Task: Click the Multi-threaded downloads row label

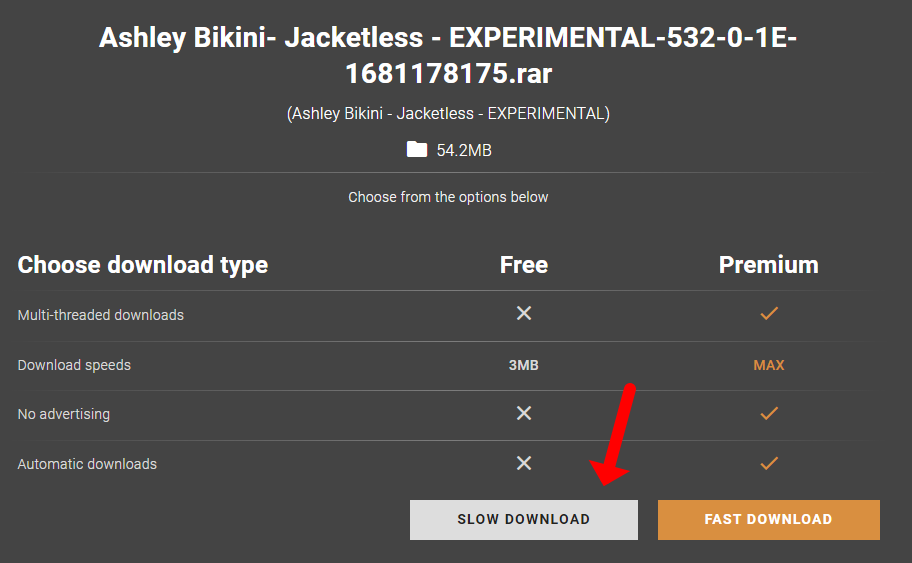Action: [x=101, y=315]
